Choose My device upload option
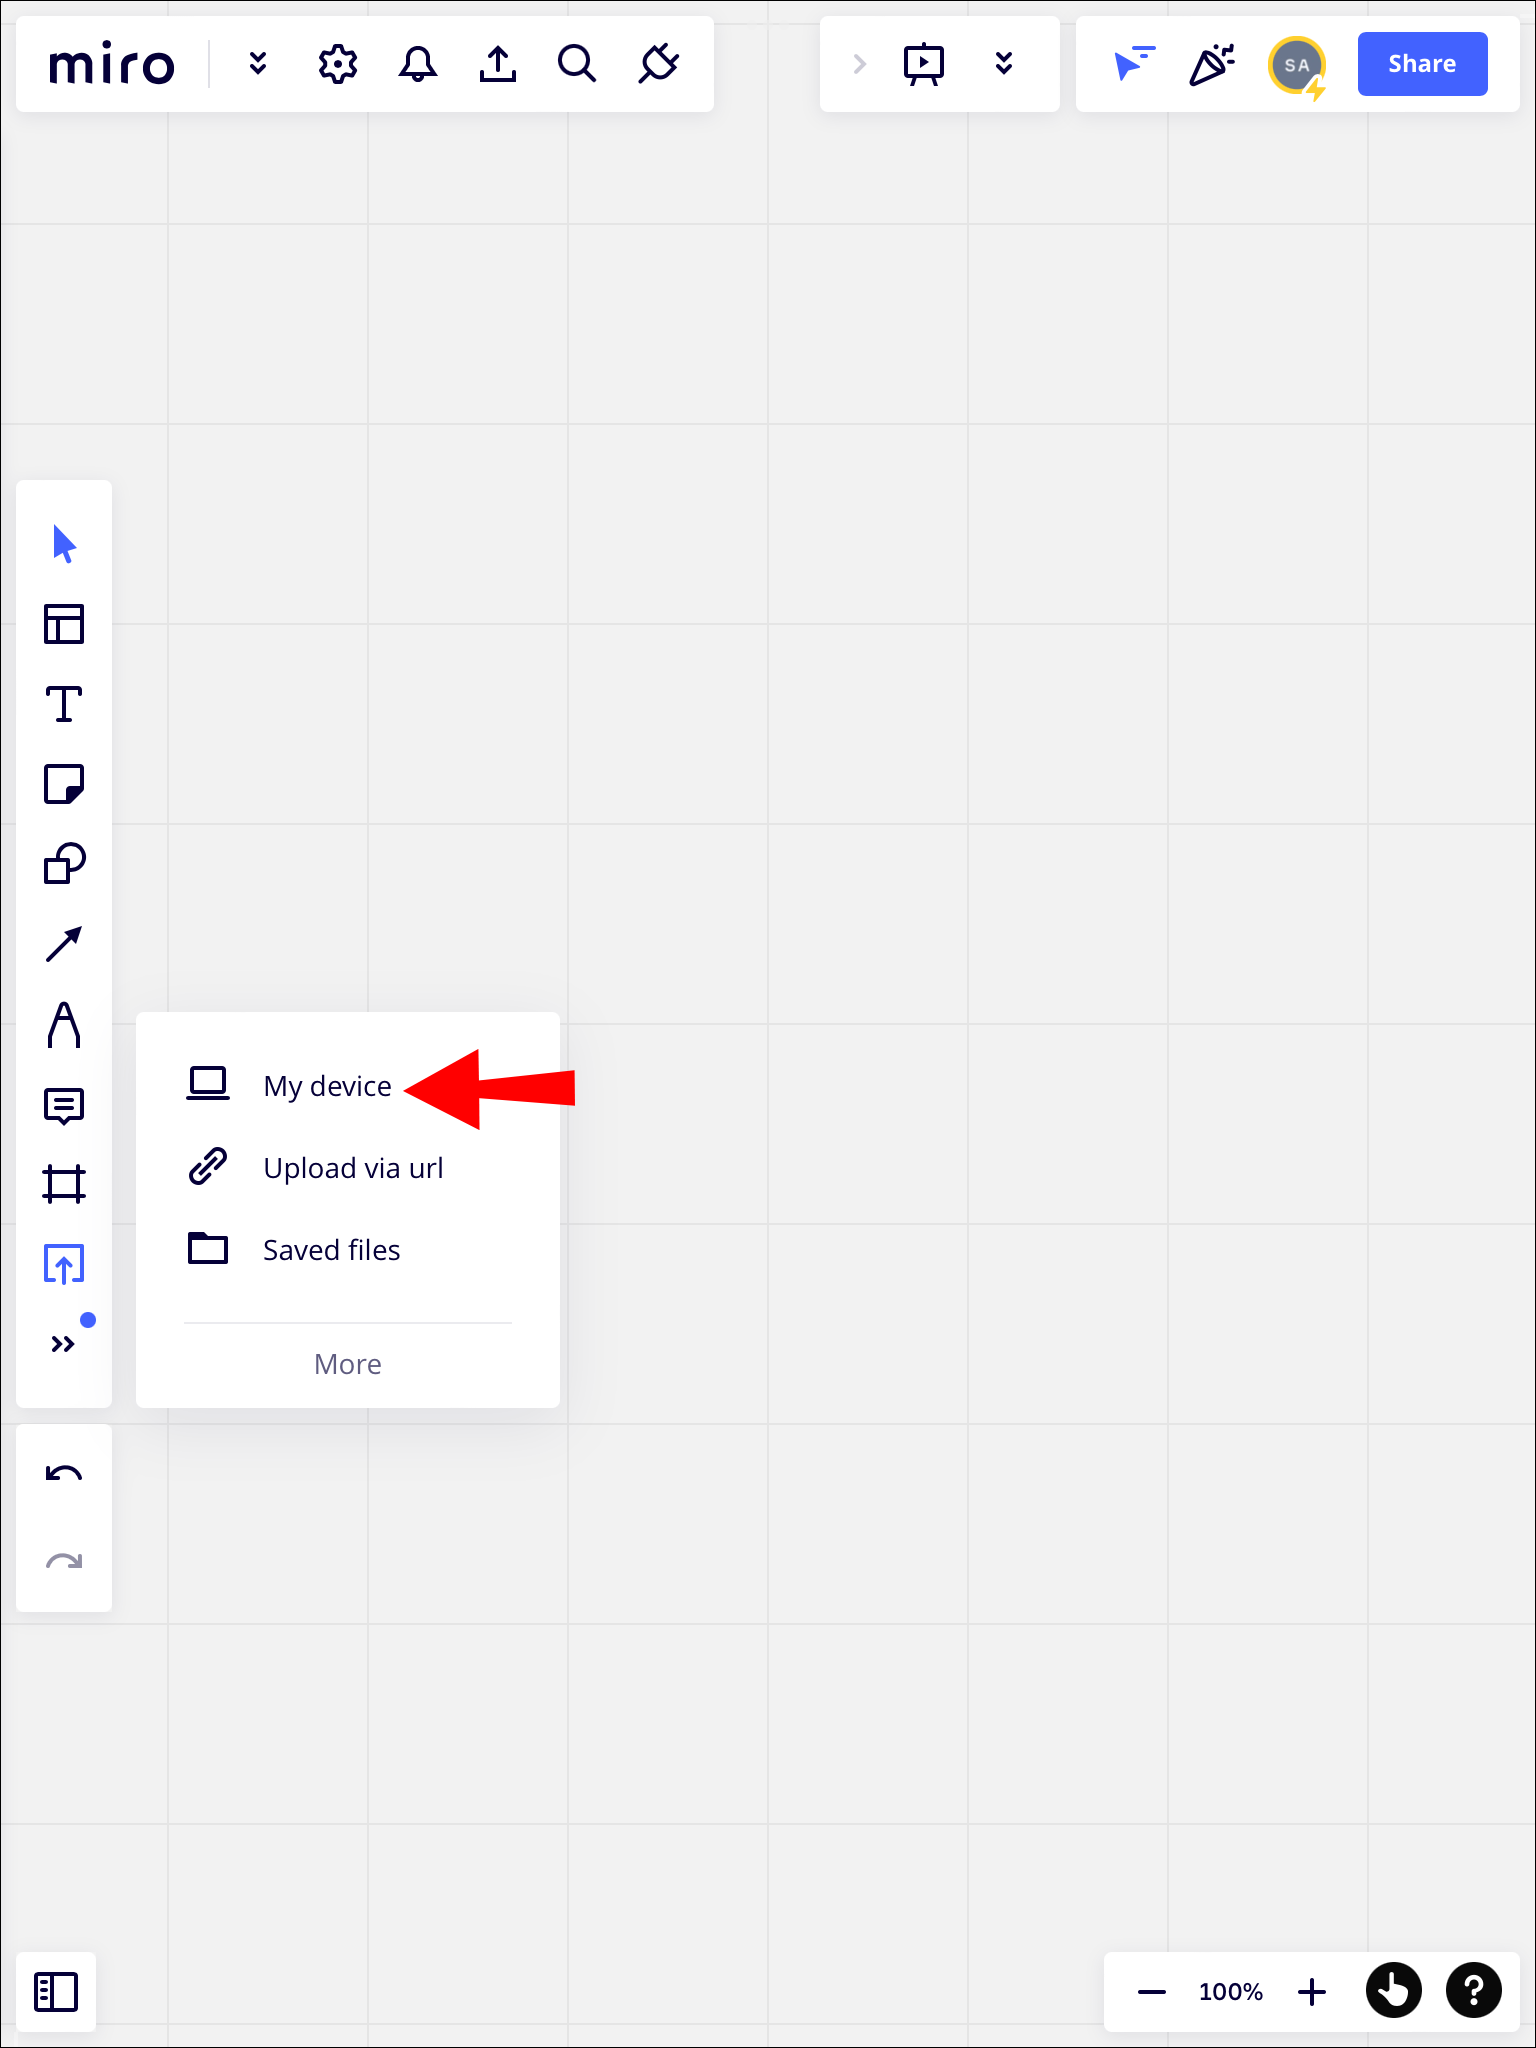 pos(348,1086)
